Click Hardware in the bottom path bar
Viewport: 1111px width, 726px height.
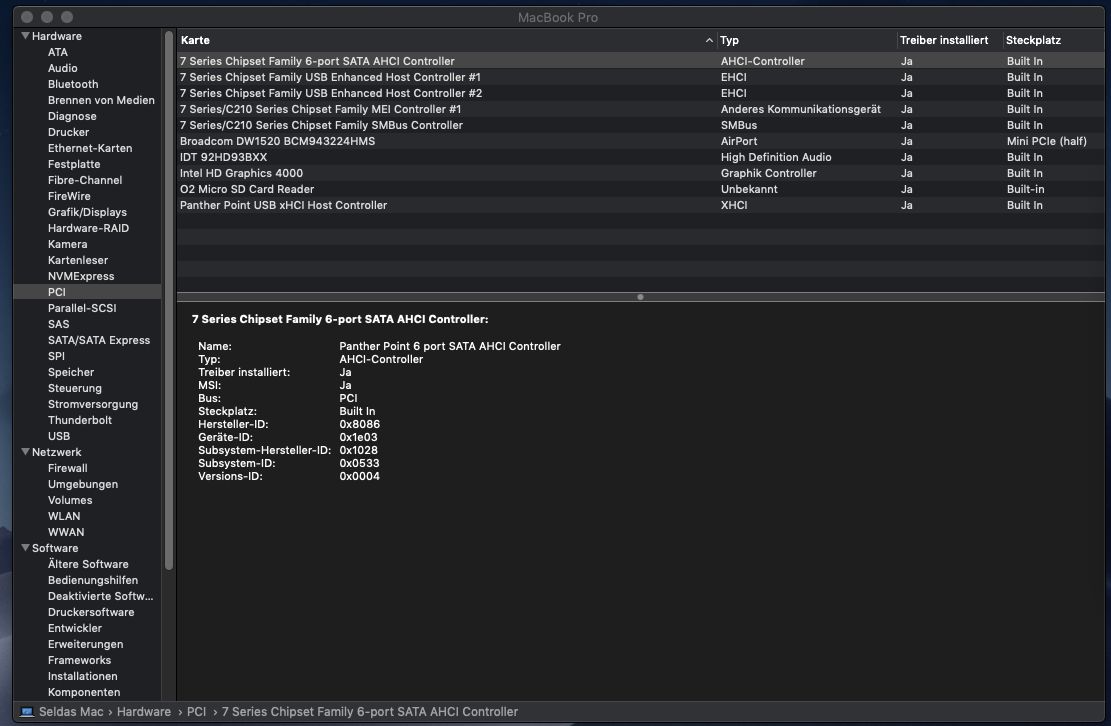143,712
